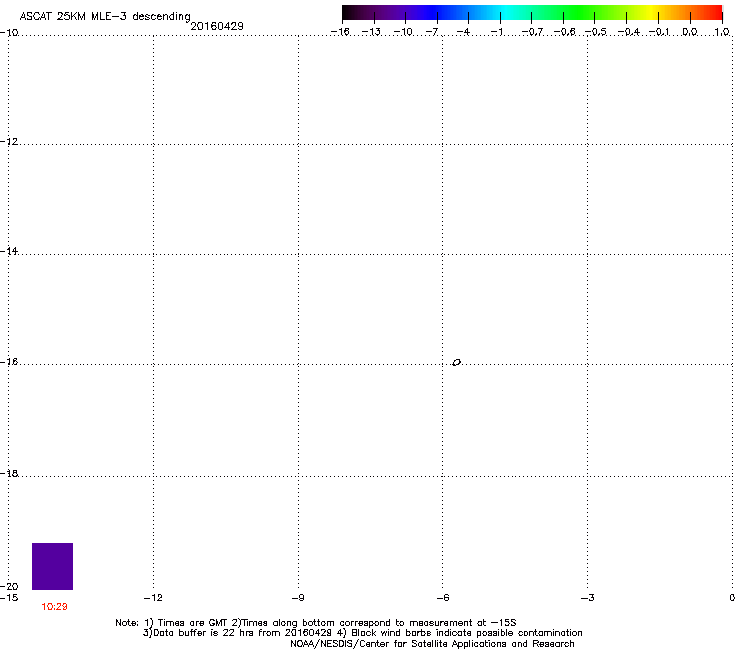Select the date 20160429 under the title
This screenshot has width=740, height=650.
click(217, 26)
